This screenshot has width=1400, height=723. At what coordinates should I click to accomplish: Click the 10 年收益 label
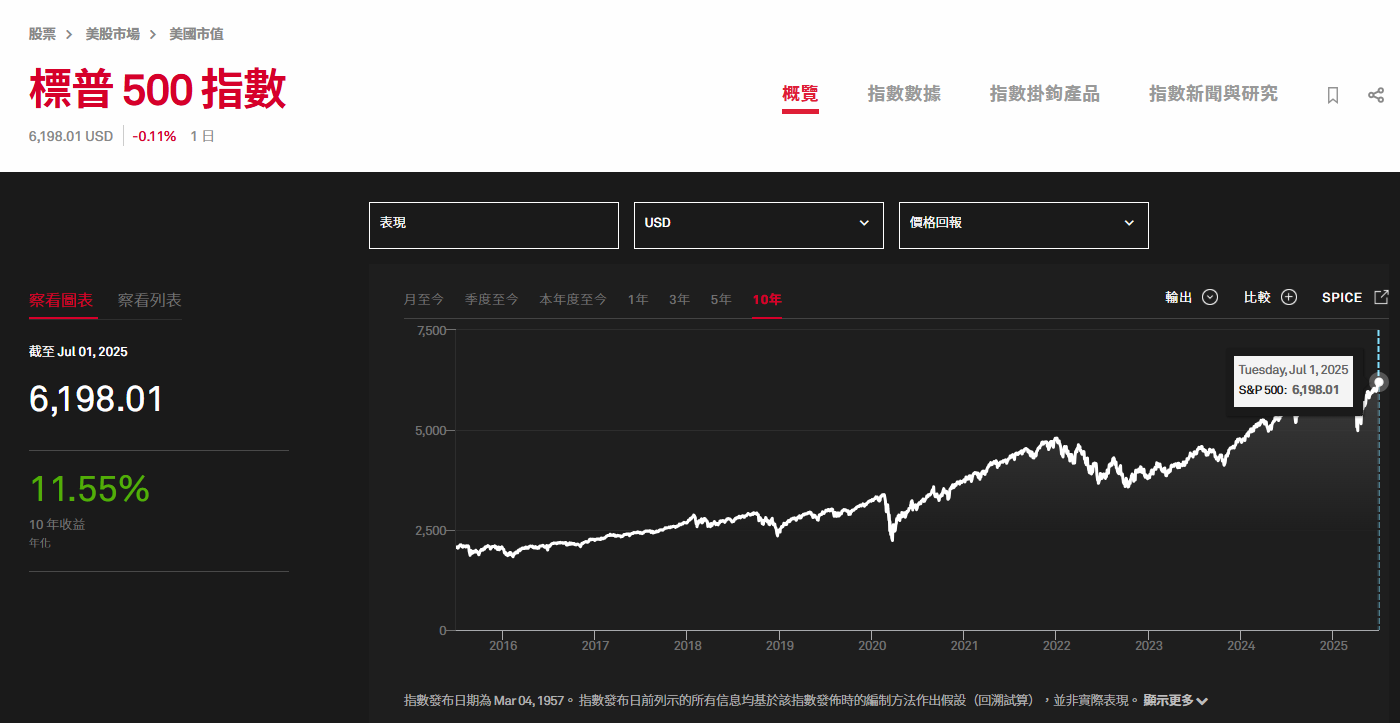point(57,524)
